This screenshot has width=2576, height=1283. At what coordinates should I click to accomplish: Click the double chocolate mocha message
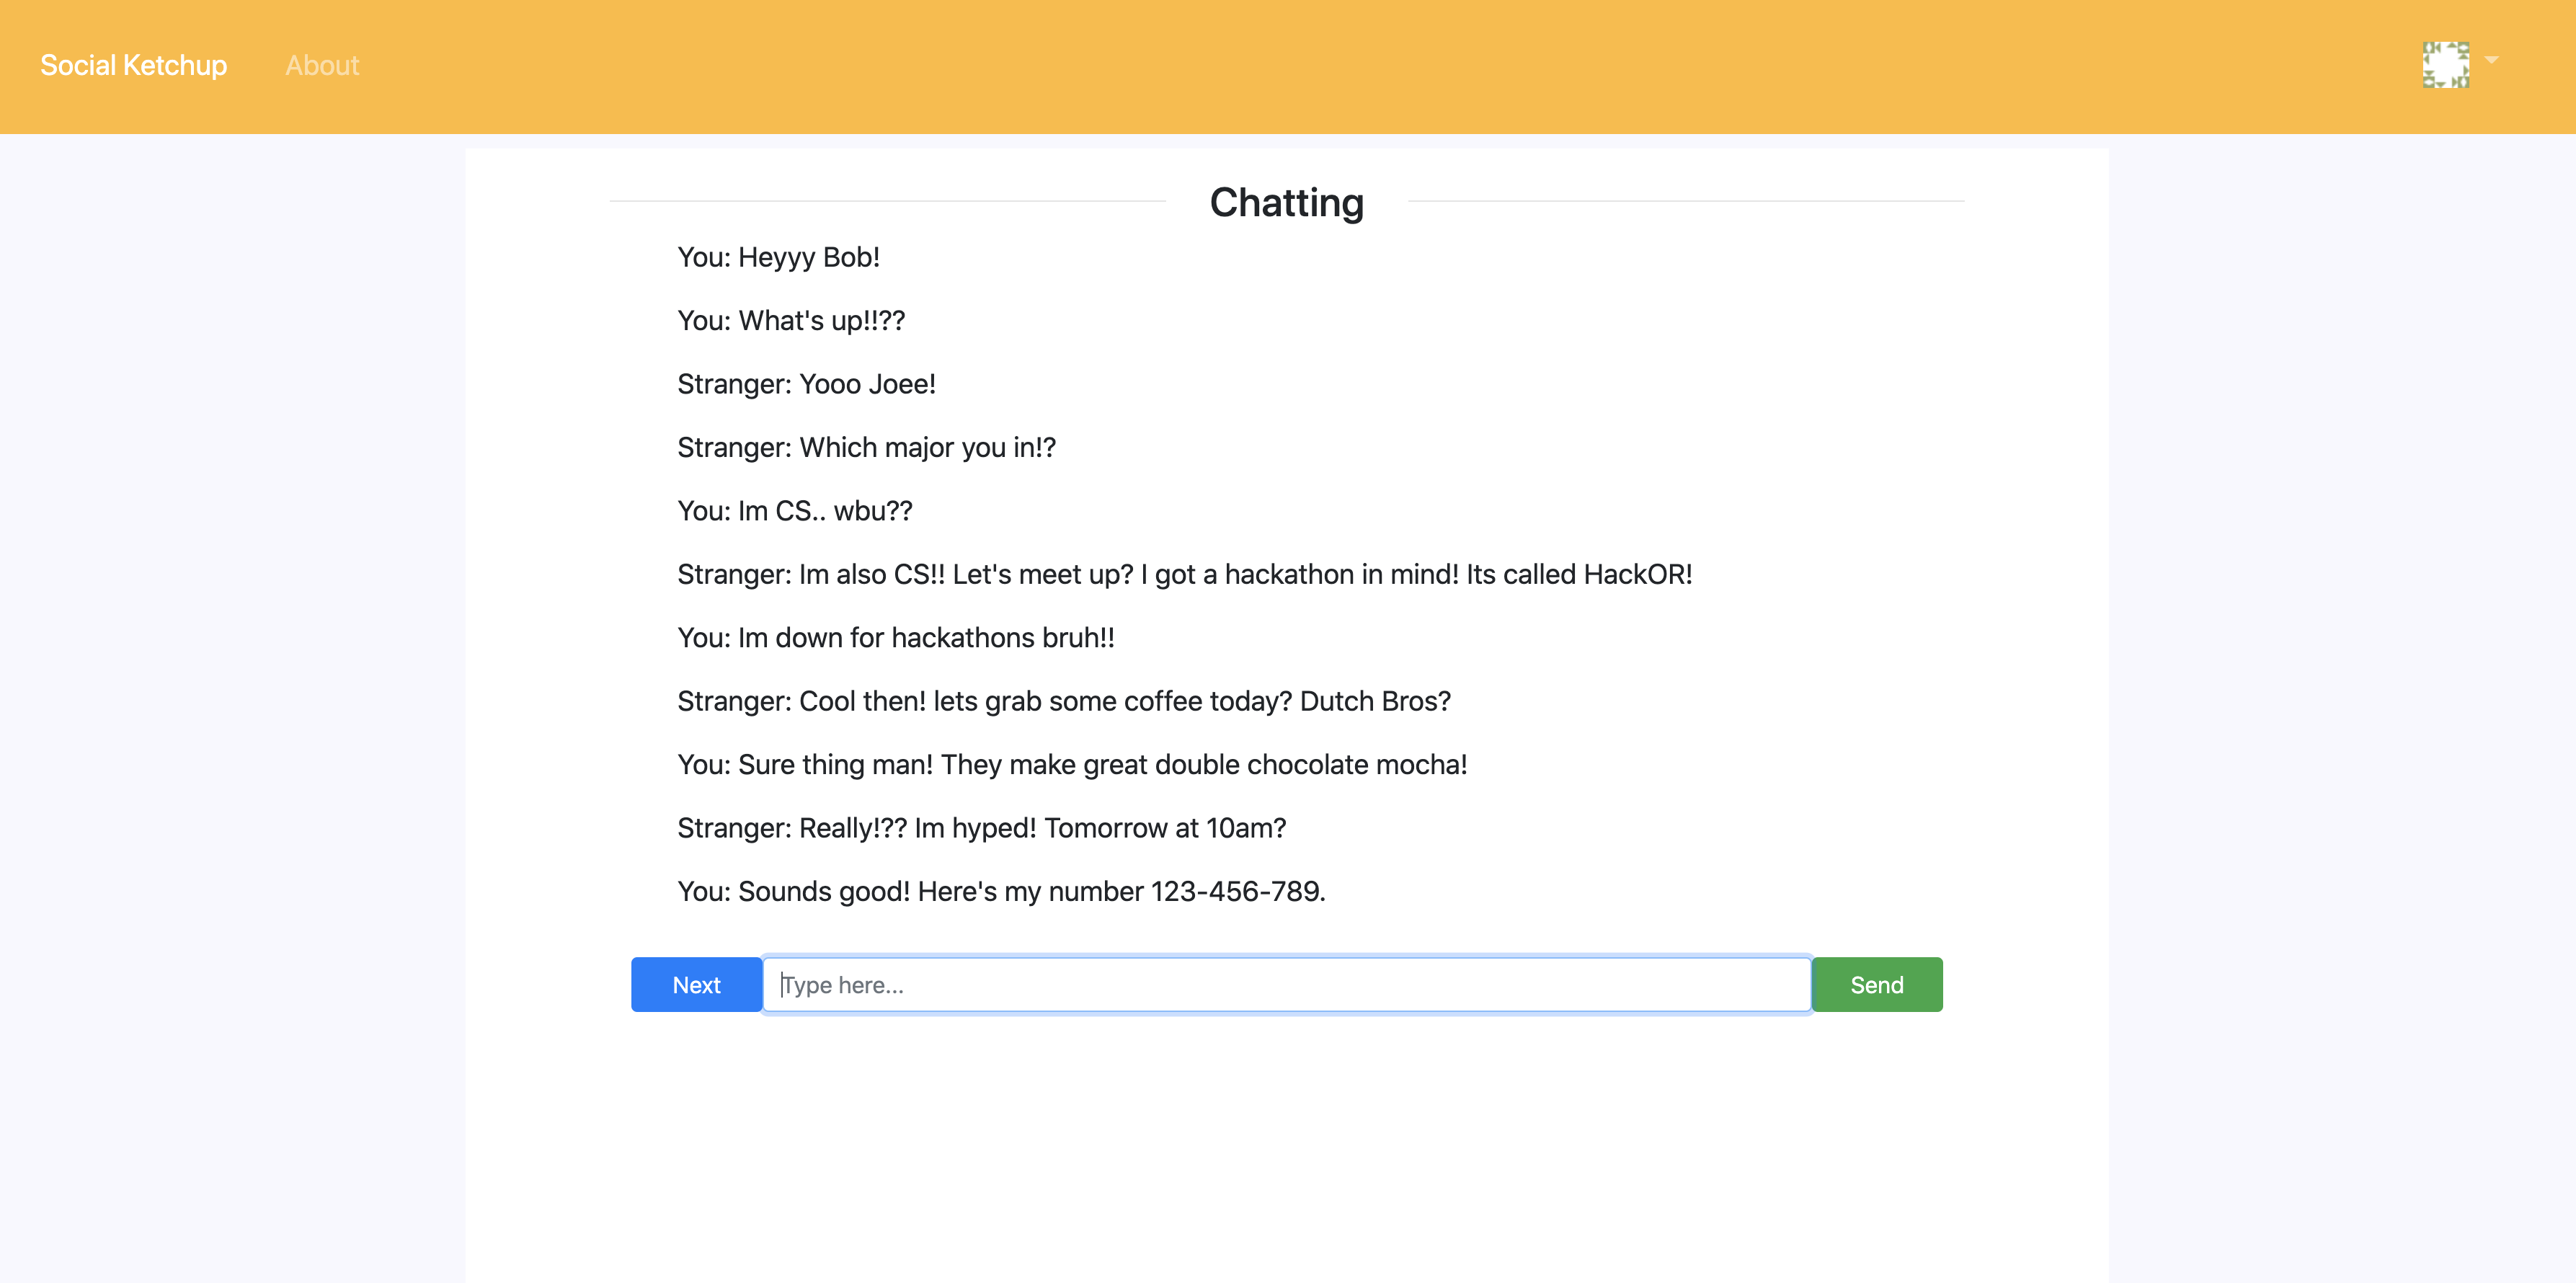coord(1071,765)
